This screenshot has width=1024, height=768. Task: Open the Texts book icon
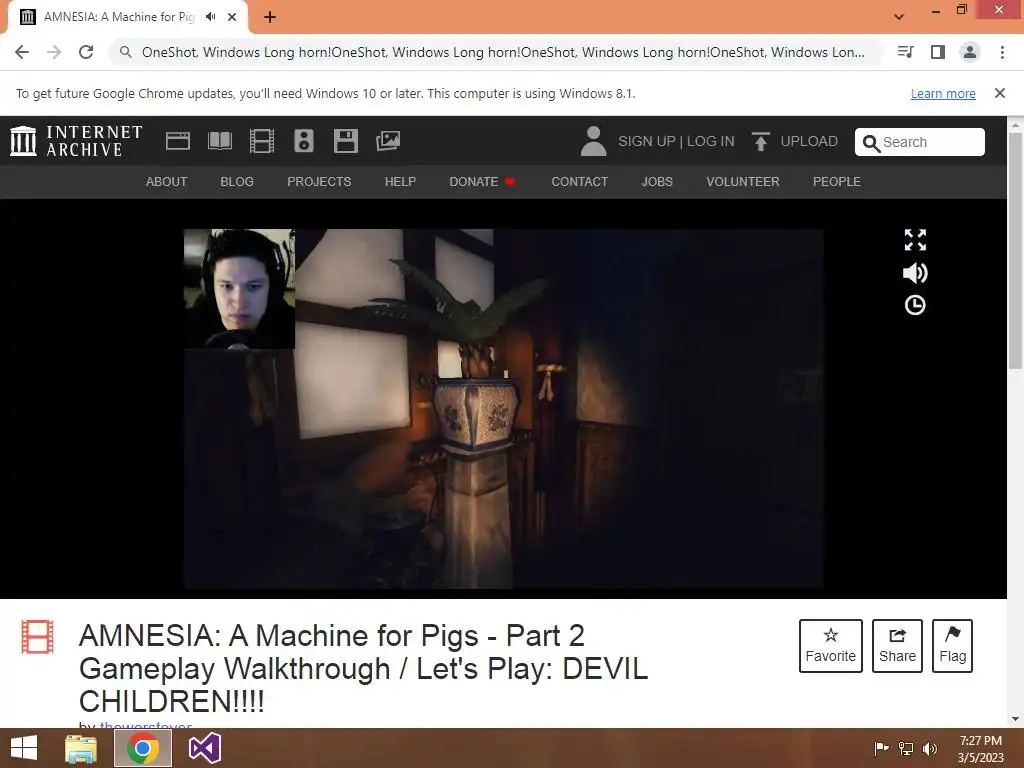coord(219,141)
